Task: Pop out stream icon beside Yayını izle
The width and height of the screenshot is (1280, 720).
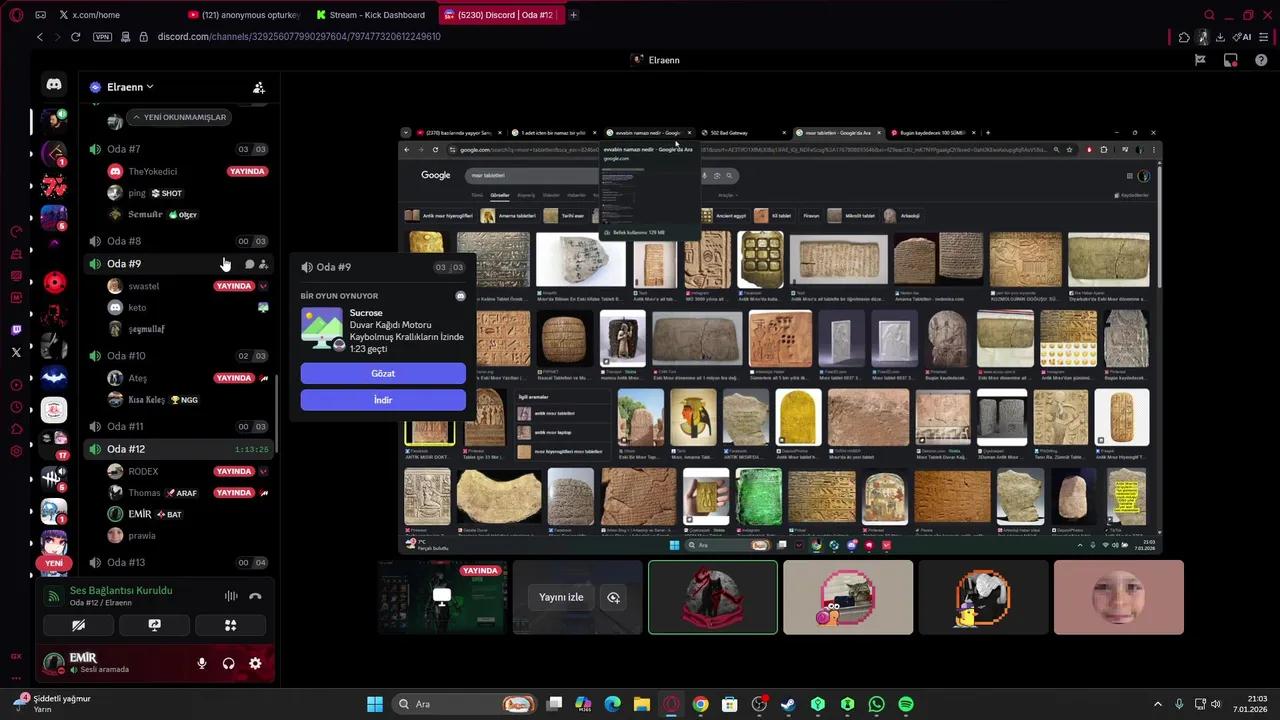Action: point(614,597)
